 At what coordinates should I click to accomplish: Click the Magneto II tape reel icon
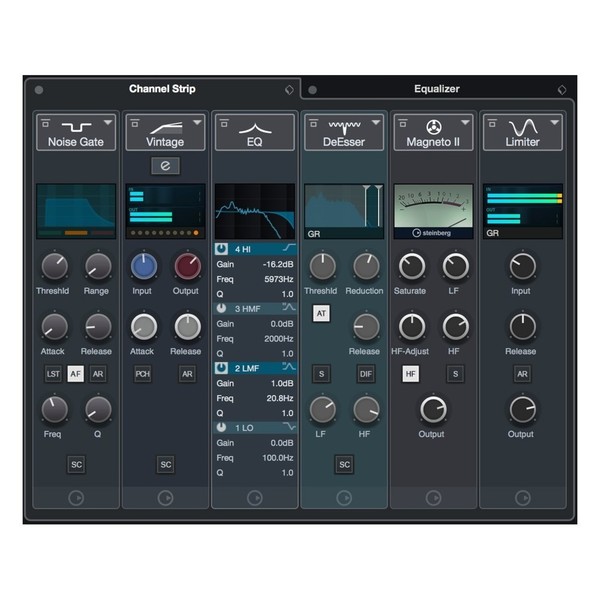(434, 127)
